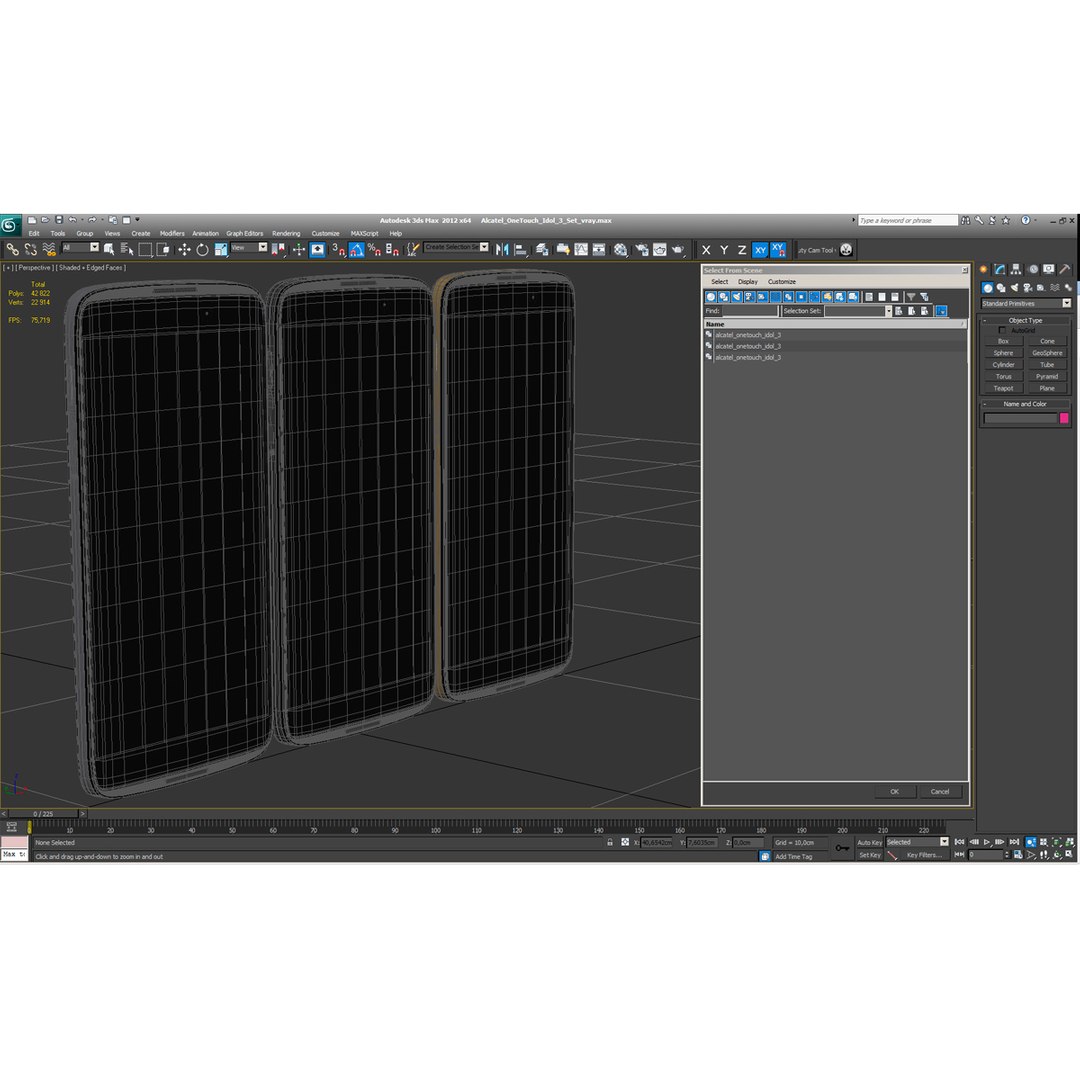Open the Hierarchy panel tab

coord(1016,269)
